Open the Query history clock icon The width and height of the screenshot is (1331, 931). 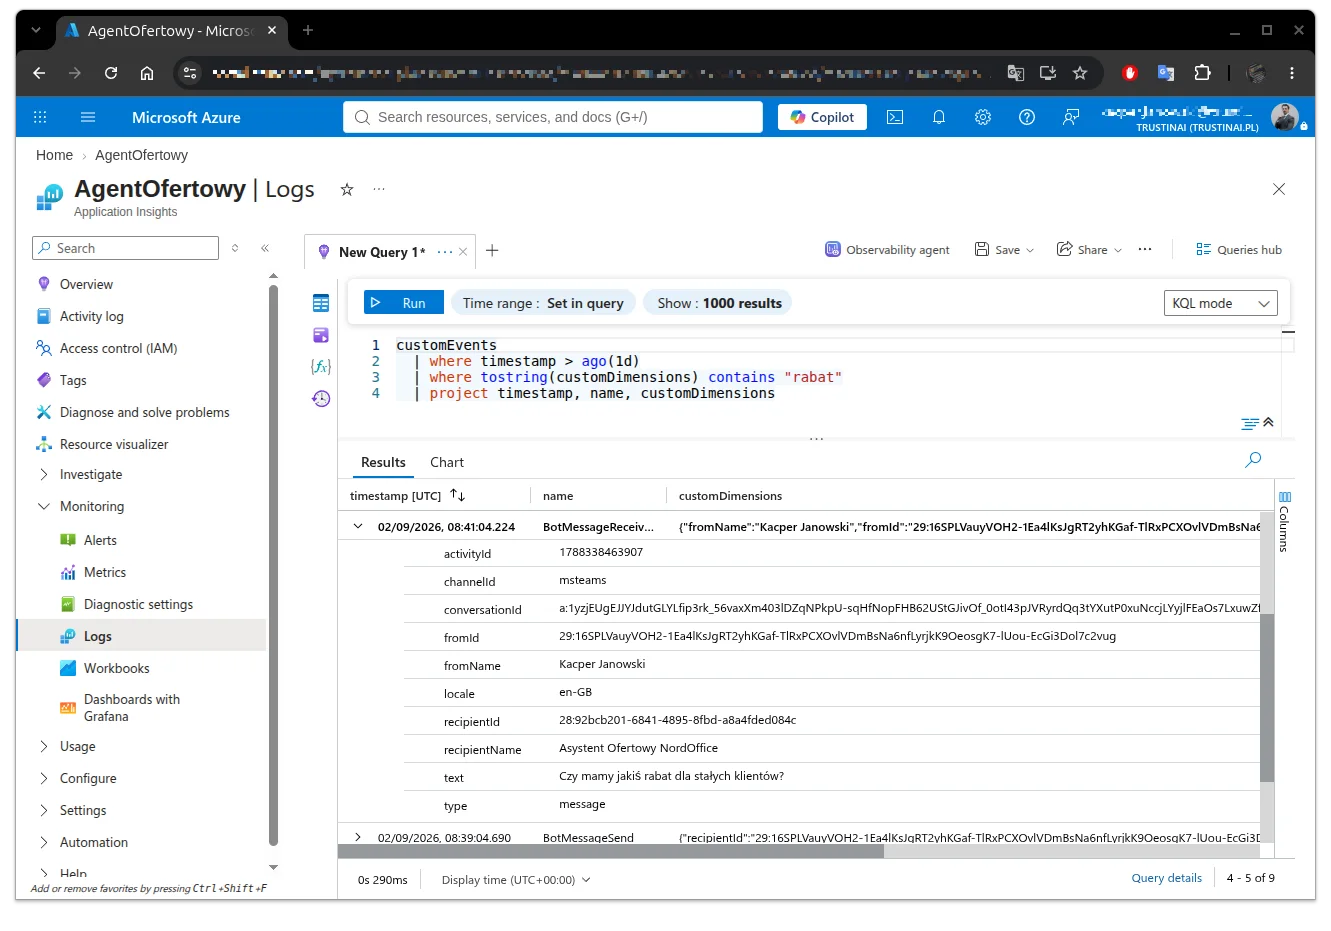coord(321,399)
